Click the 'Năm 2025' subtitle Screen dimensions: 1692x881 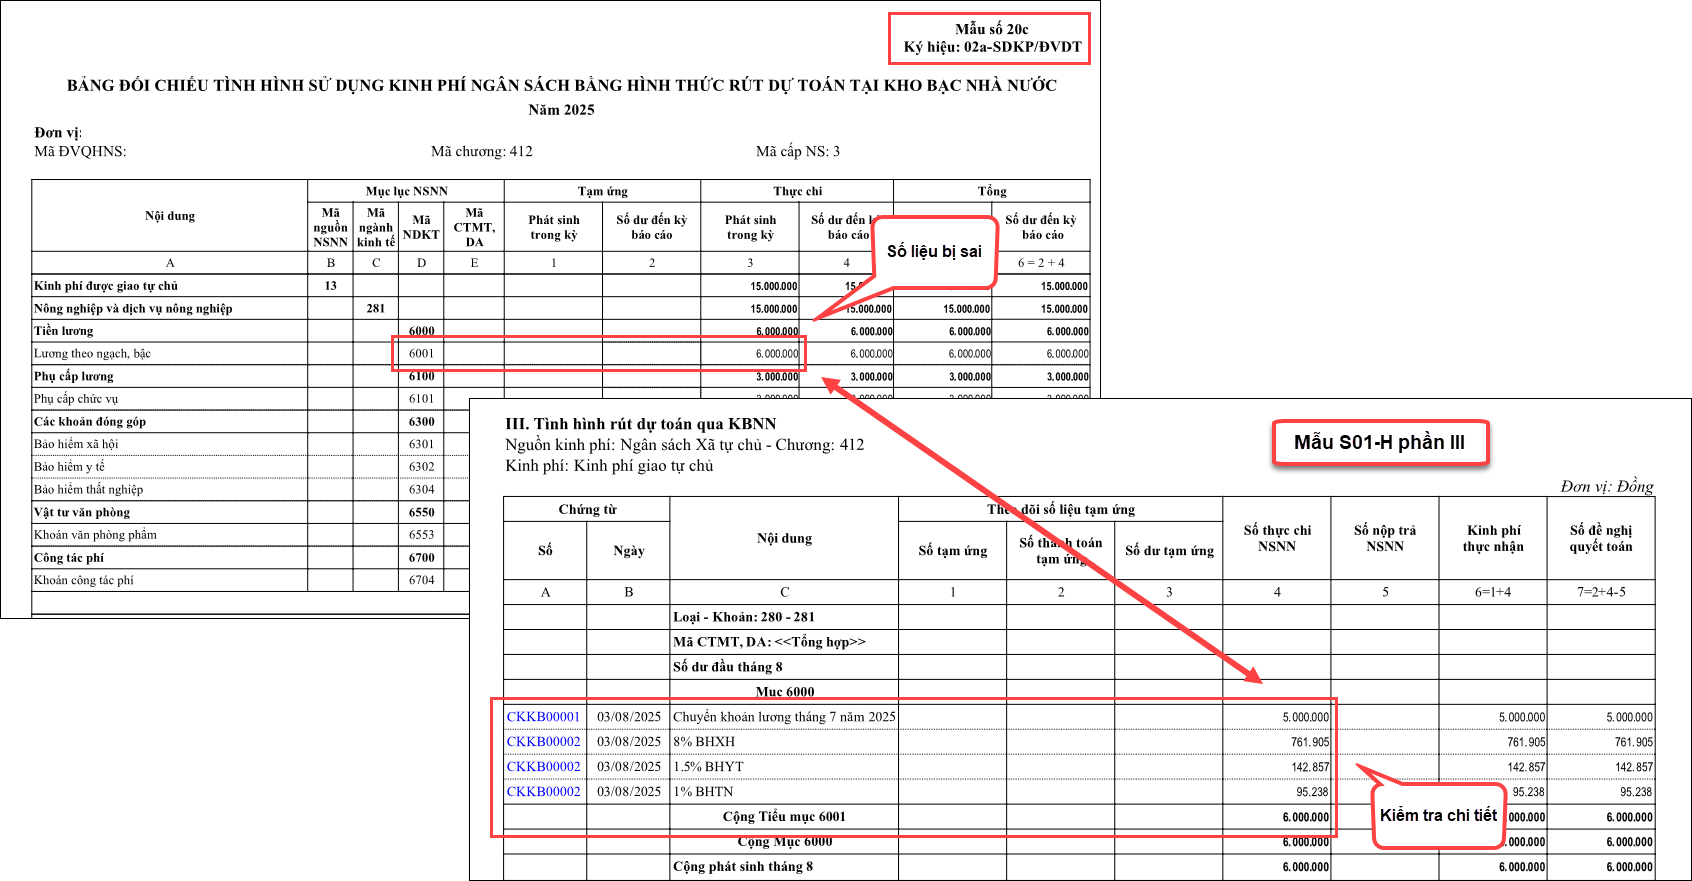pos(562,110)
